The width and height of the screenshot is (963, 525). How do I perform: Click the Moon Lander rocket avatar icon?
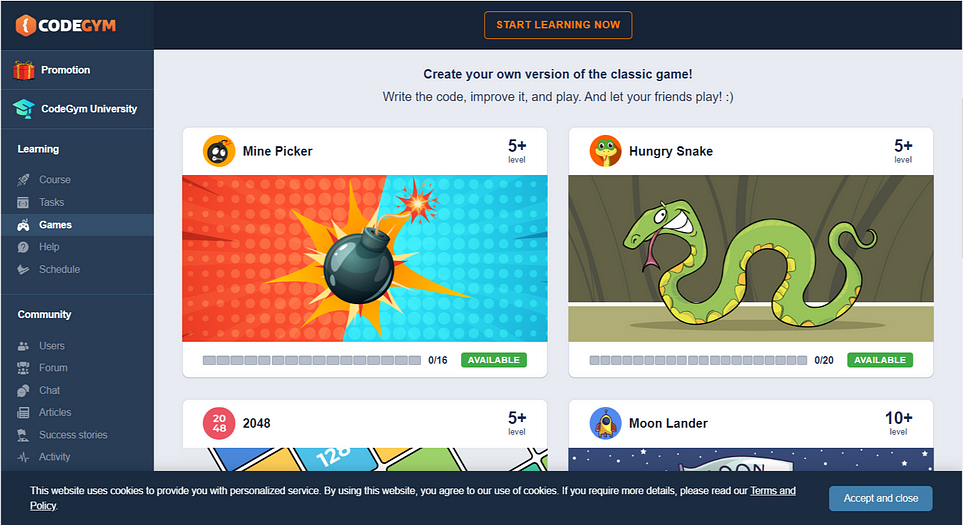[606, 423]
